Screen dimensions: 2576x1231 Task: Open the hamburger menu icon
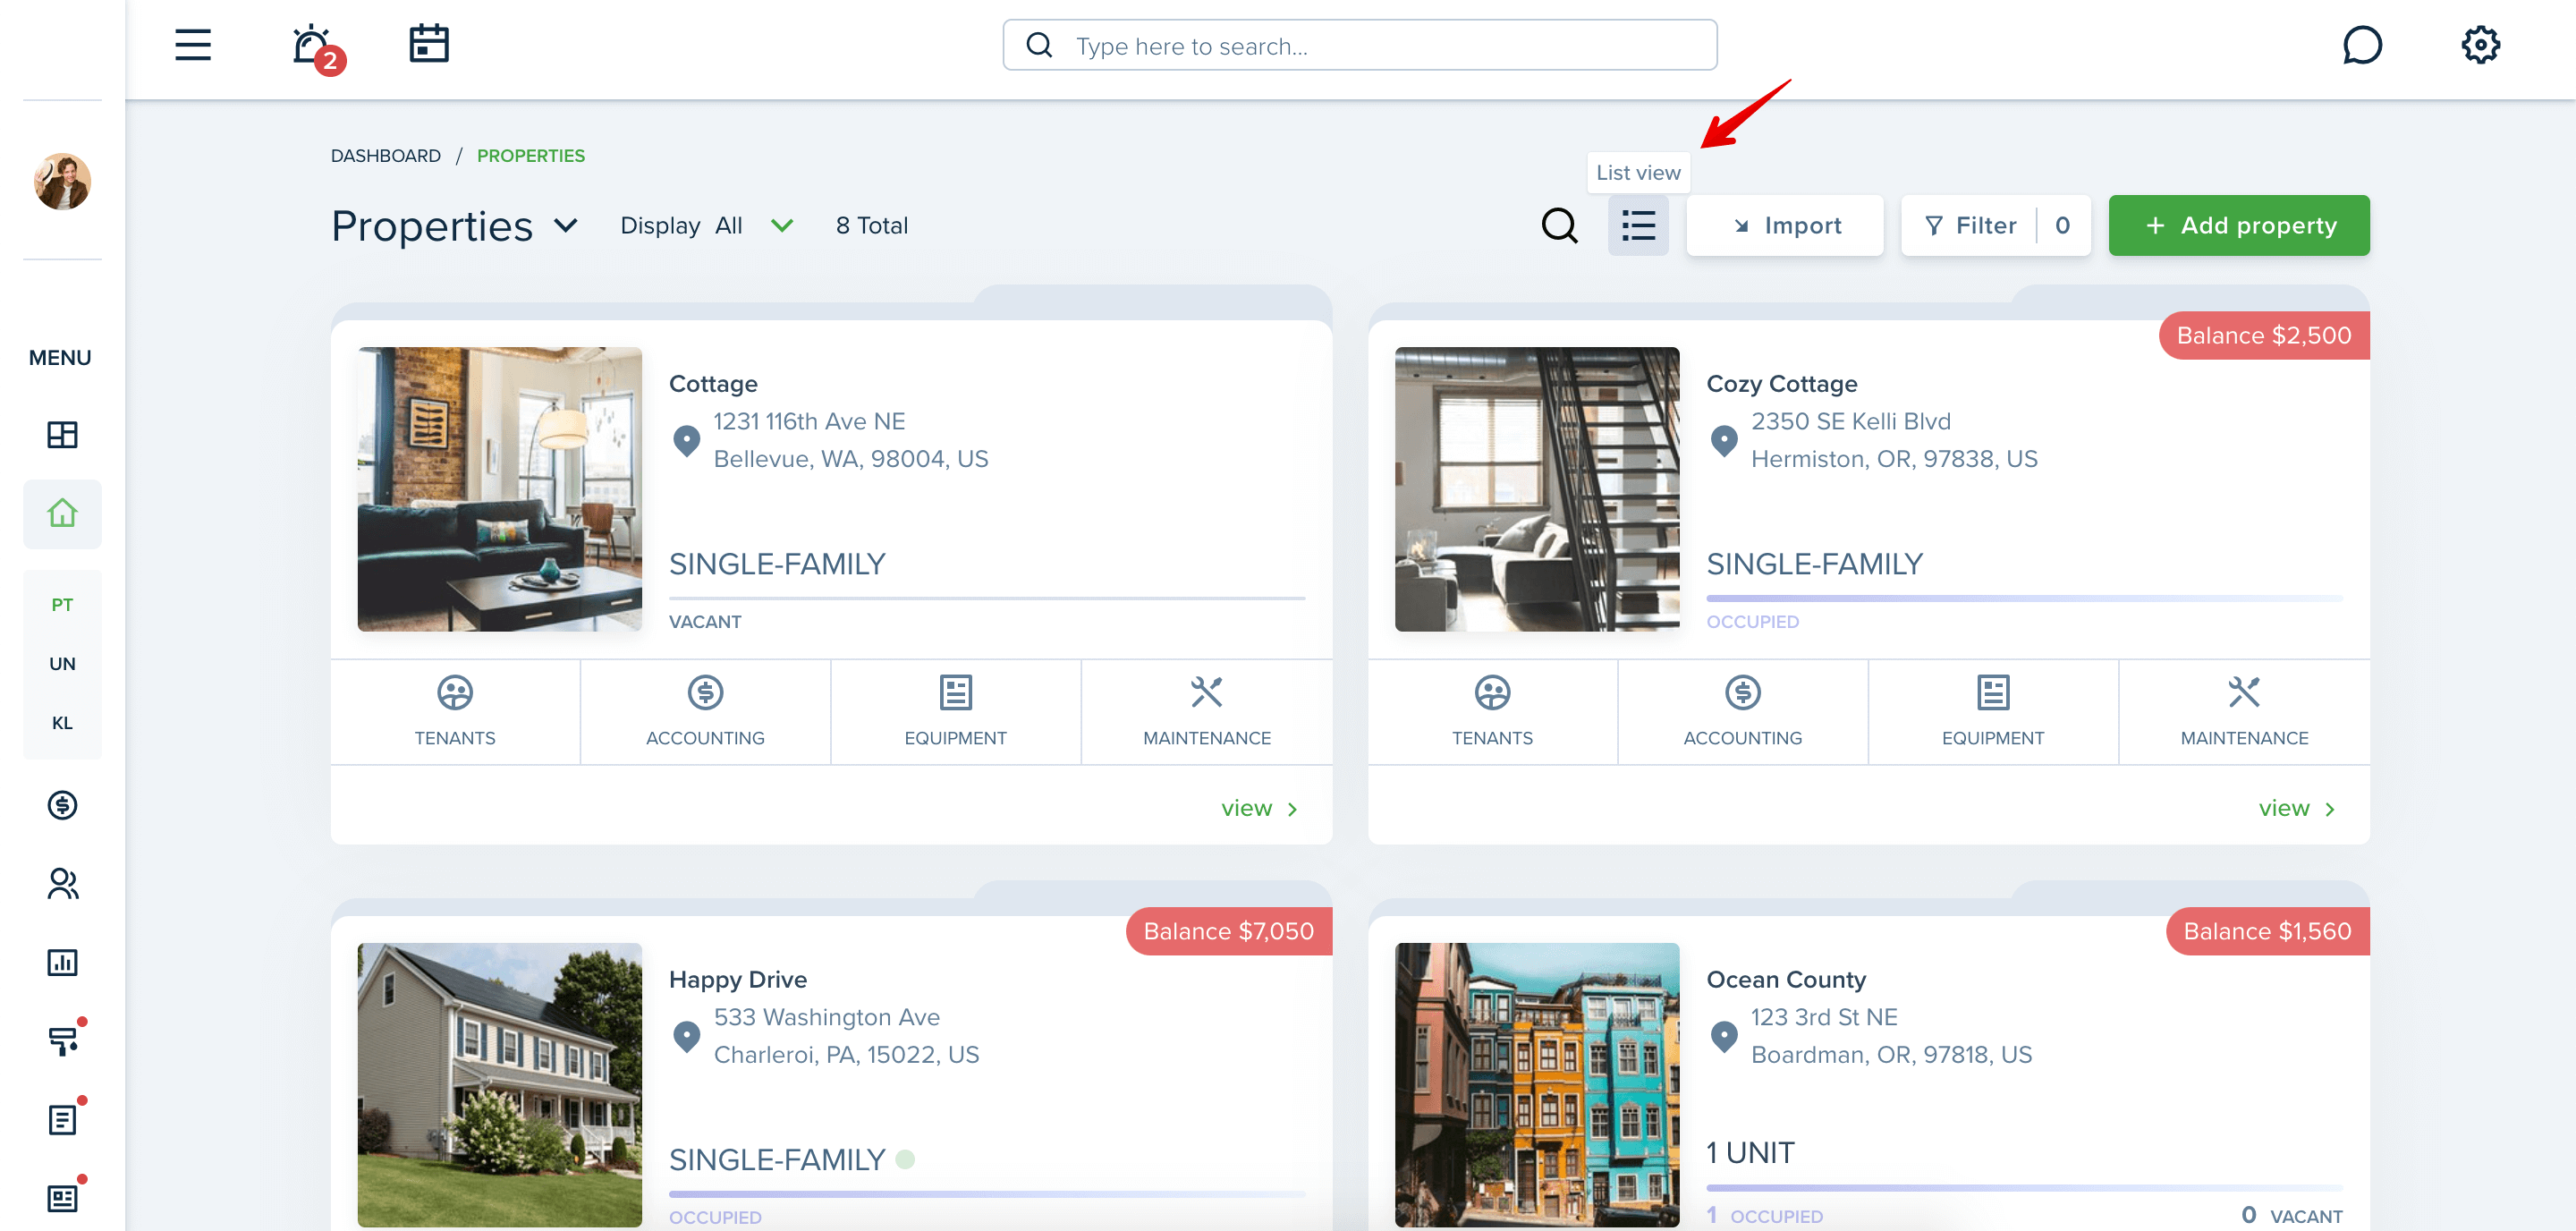[x=193, y=45]
